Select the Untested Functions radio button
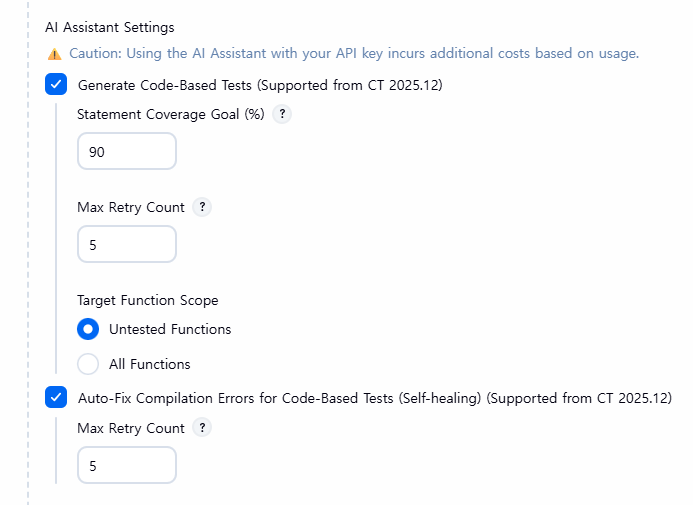This screenshot has width=693, height=505. pyautogui.click(x=88, y=329)
